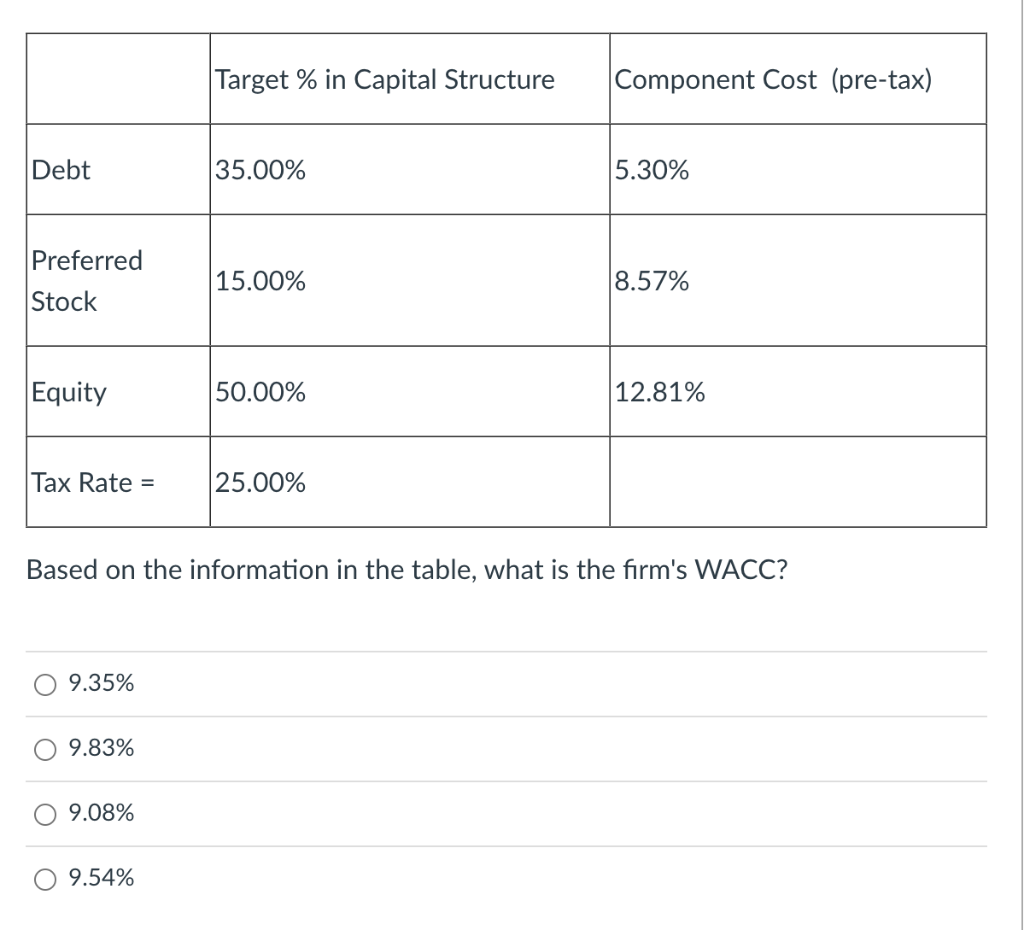Click the Target % in Capital Structure header
The height and width of the screenshot is (930, 1024).
(384, 79)
